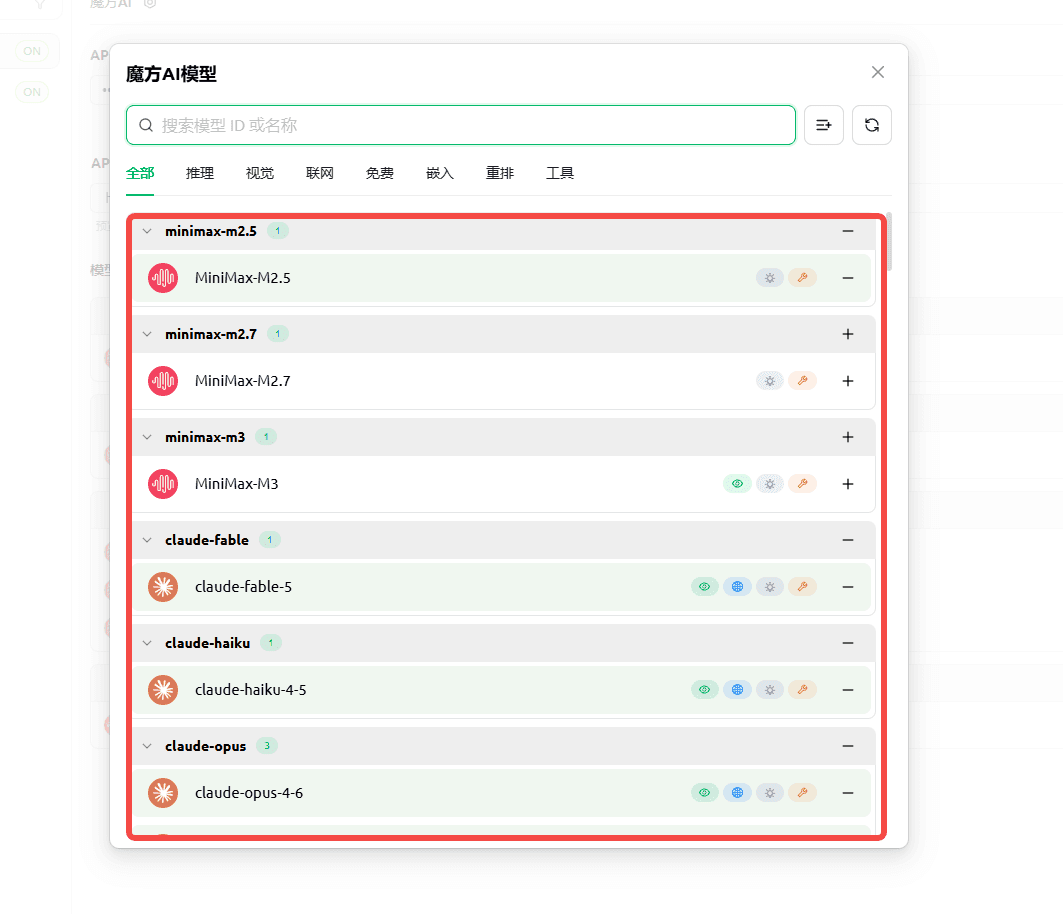
Task: Collapse the minimax-m2.7 group chevron
Action: [147, 334]
